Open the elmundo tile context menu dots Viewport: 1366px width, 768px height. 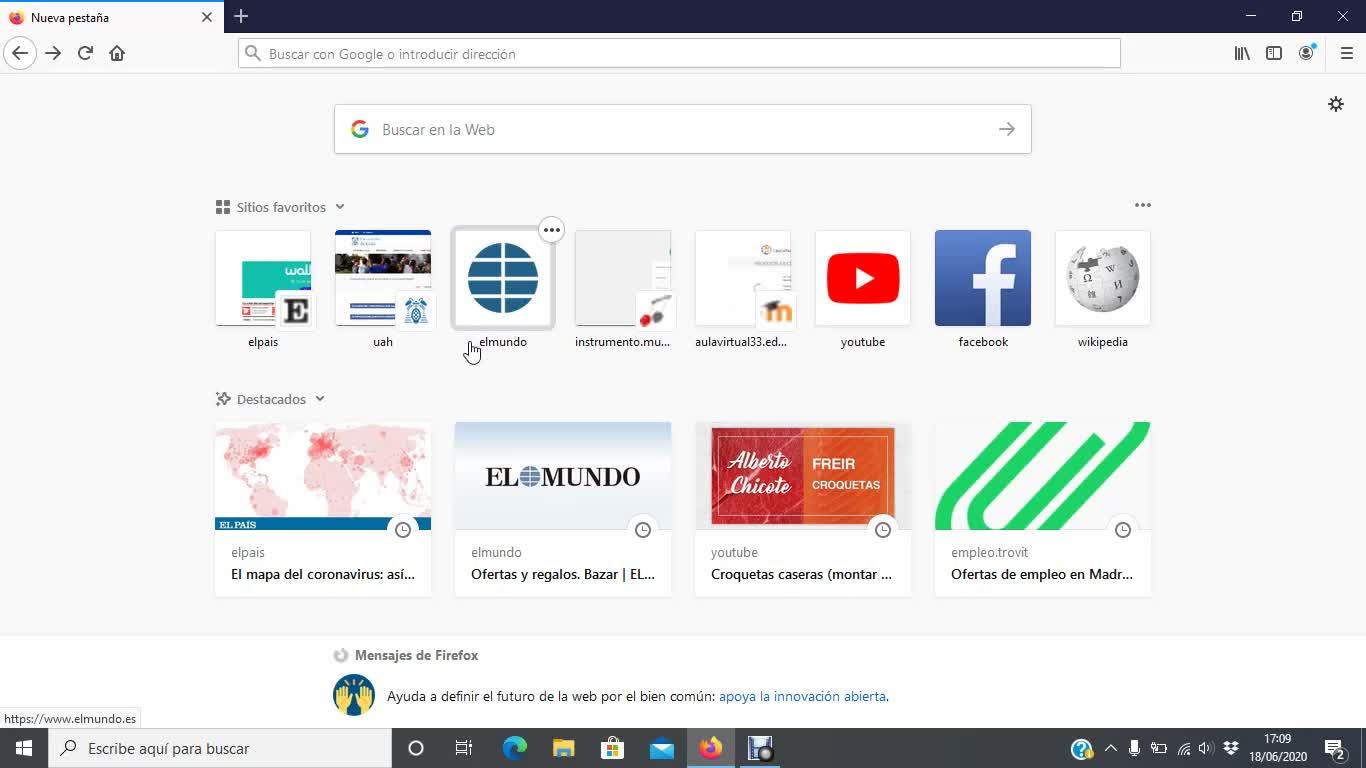[x=551, y=230]
